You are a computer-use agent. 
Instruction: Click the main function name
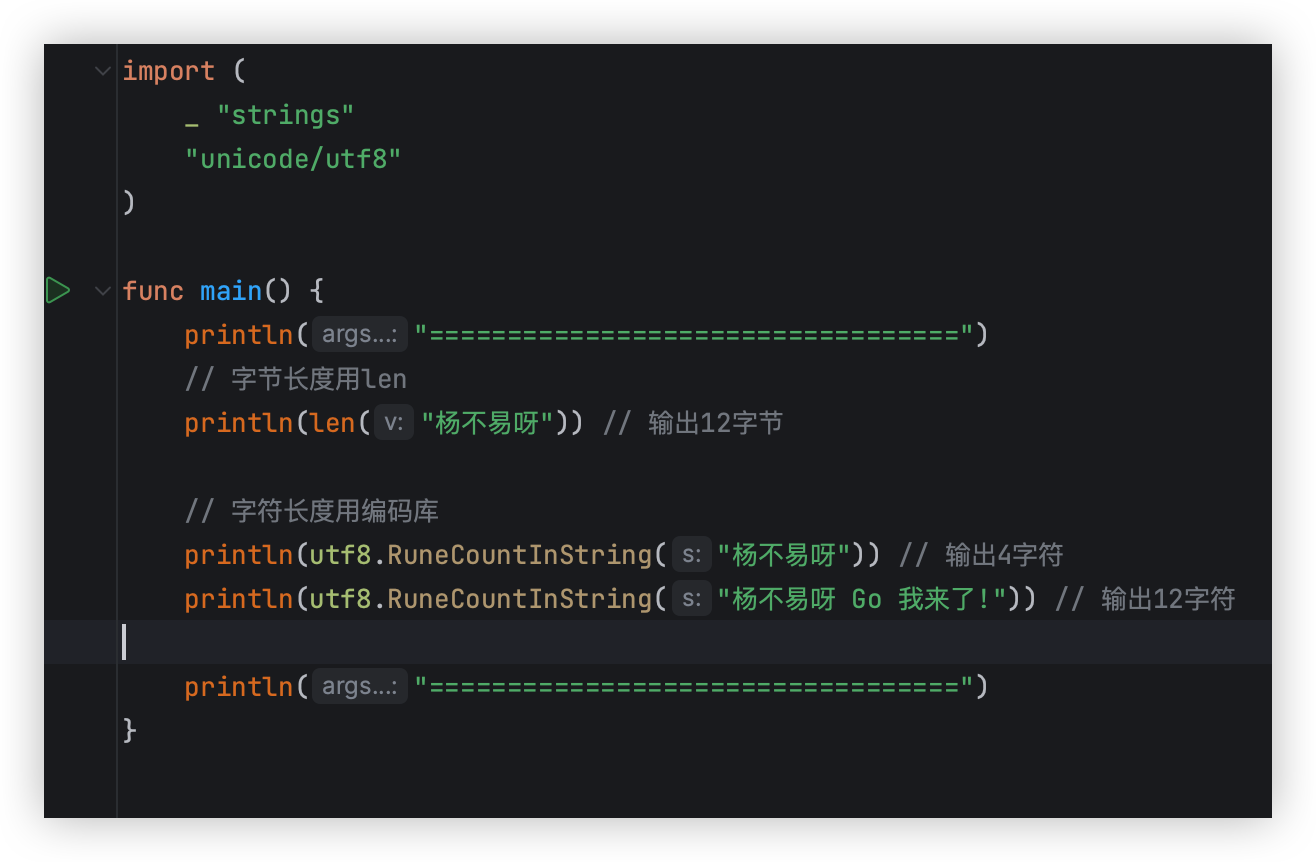pyautogui.click(x=231, y=291)
